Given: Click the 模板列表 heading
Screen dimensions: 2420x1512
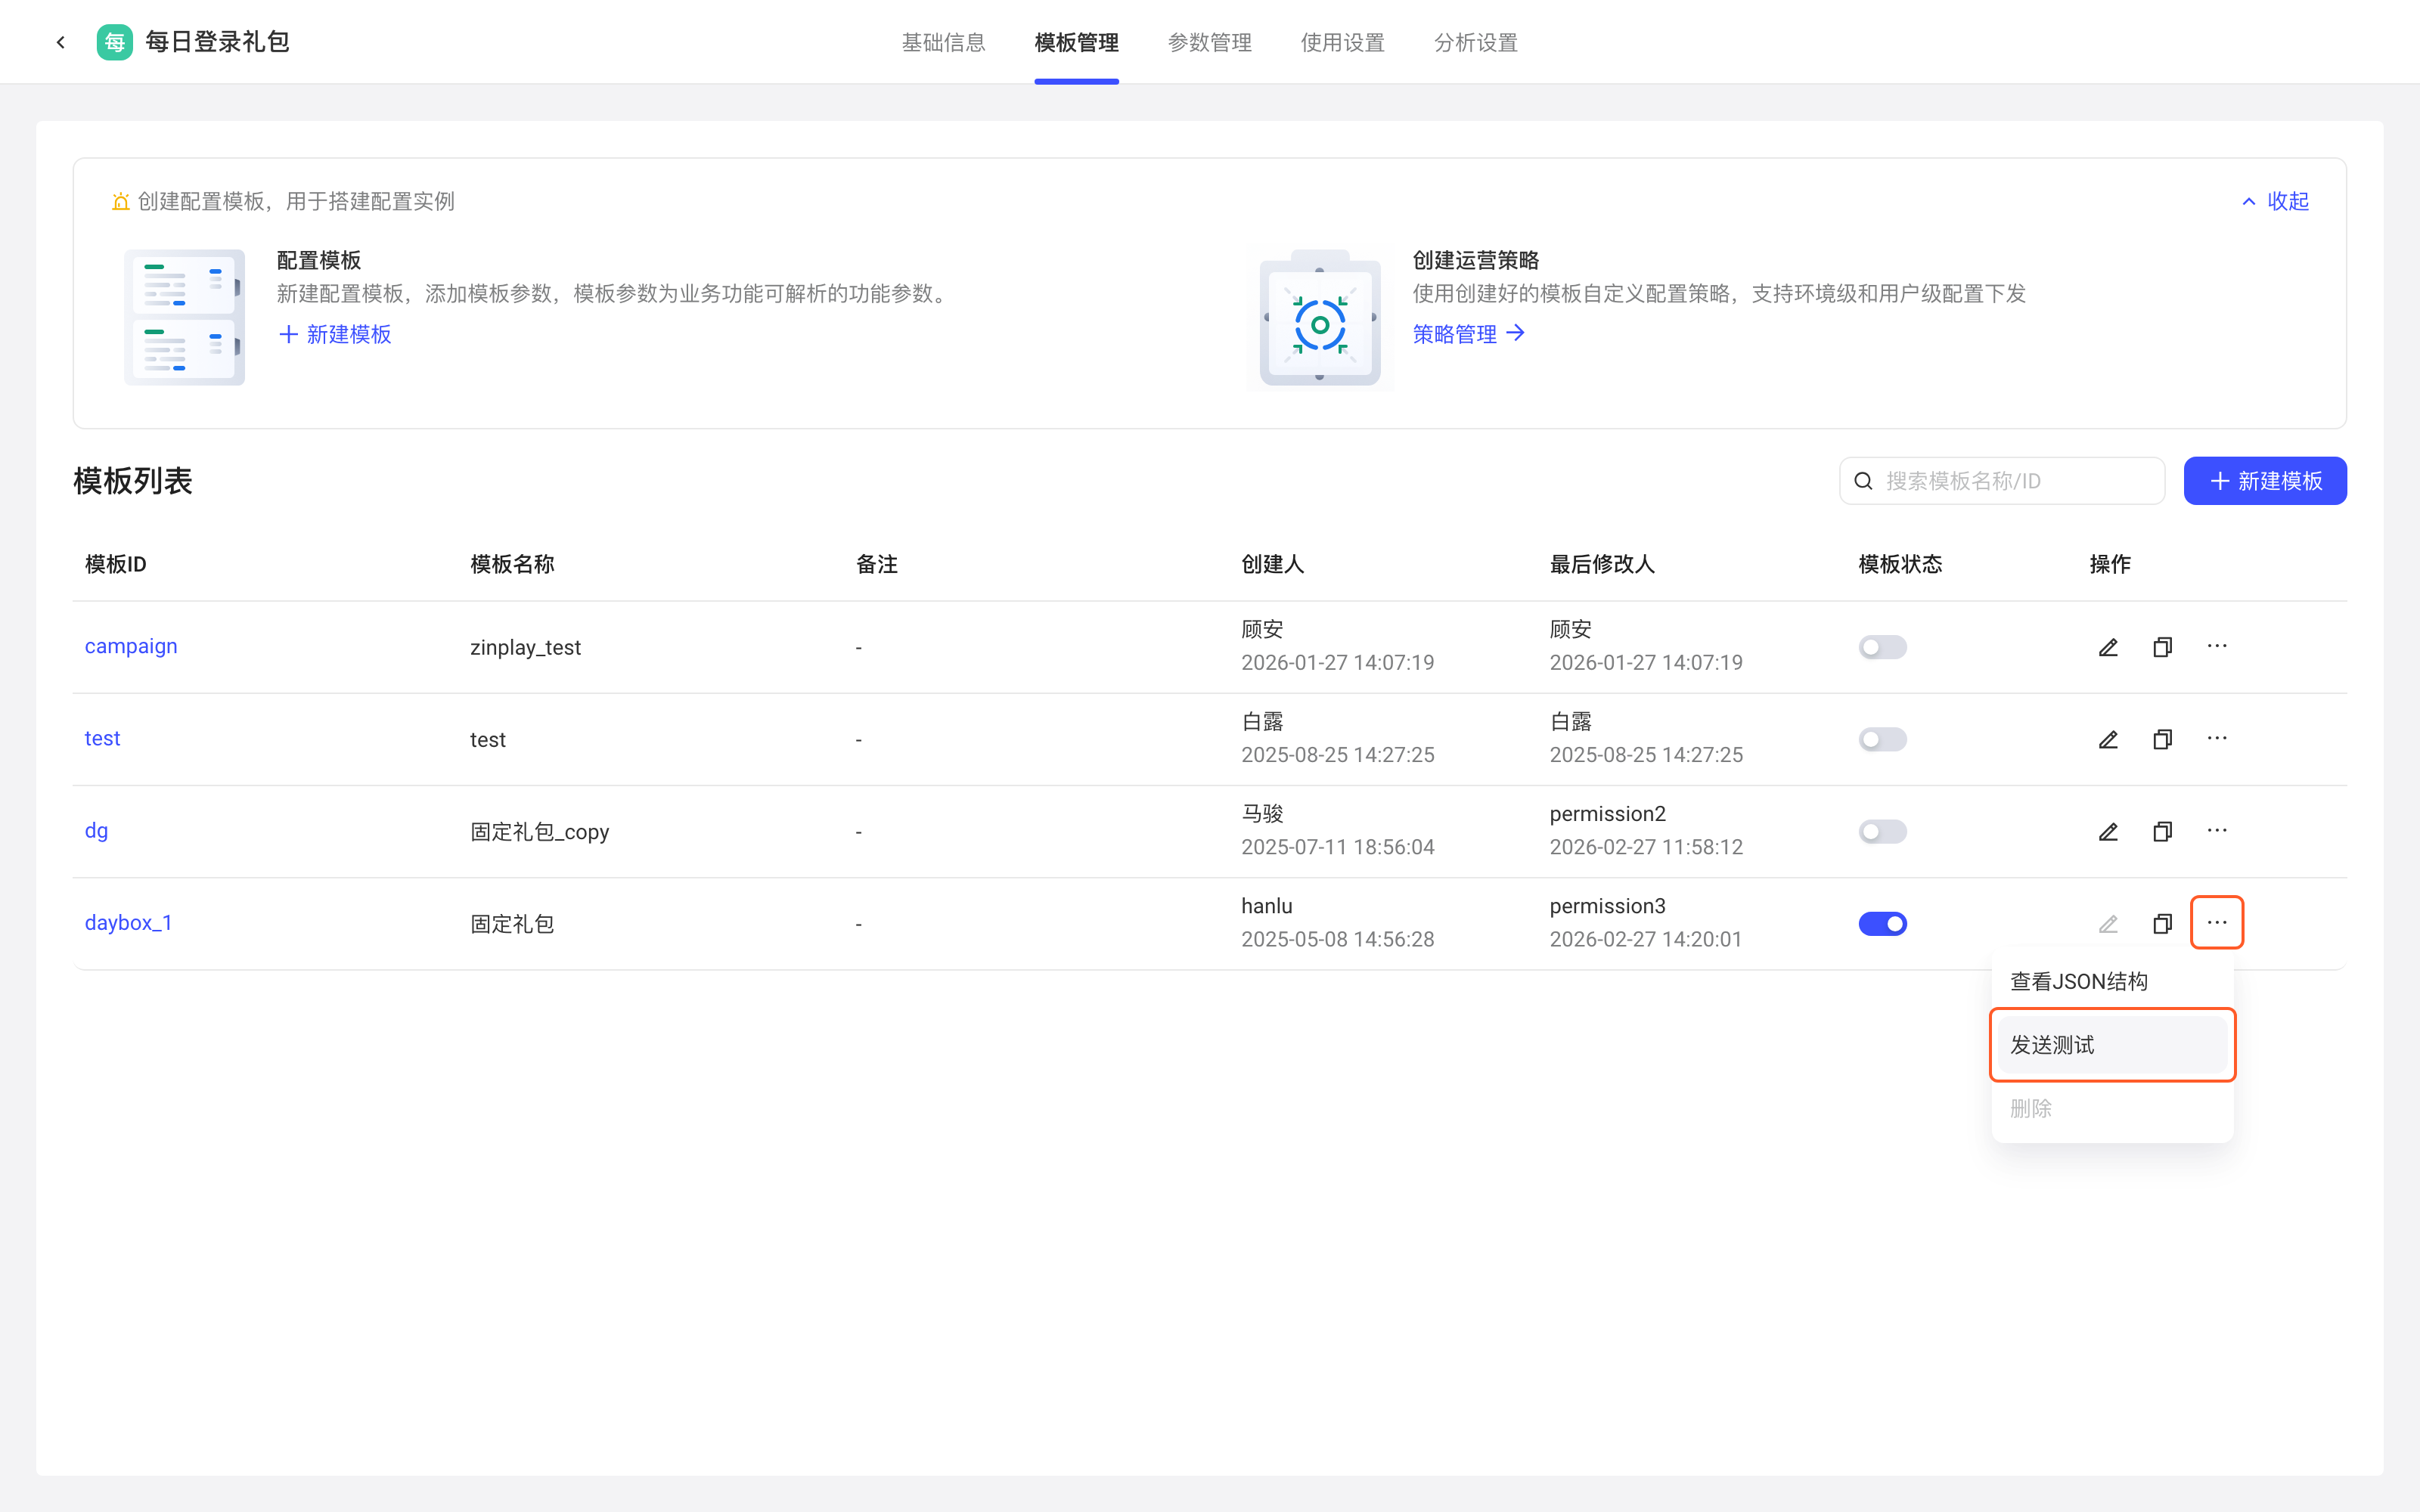Looking at the screenshot, I should pos(132,481).
